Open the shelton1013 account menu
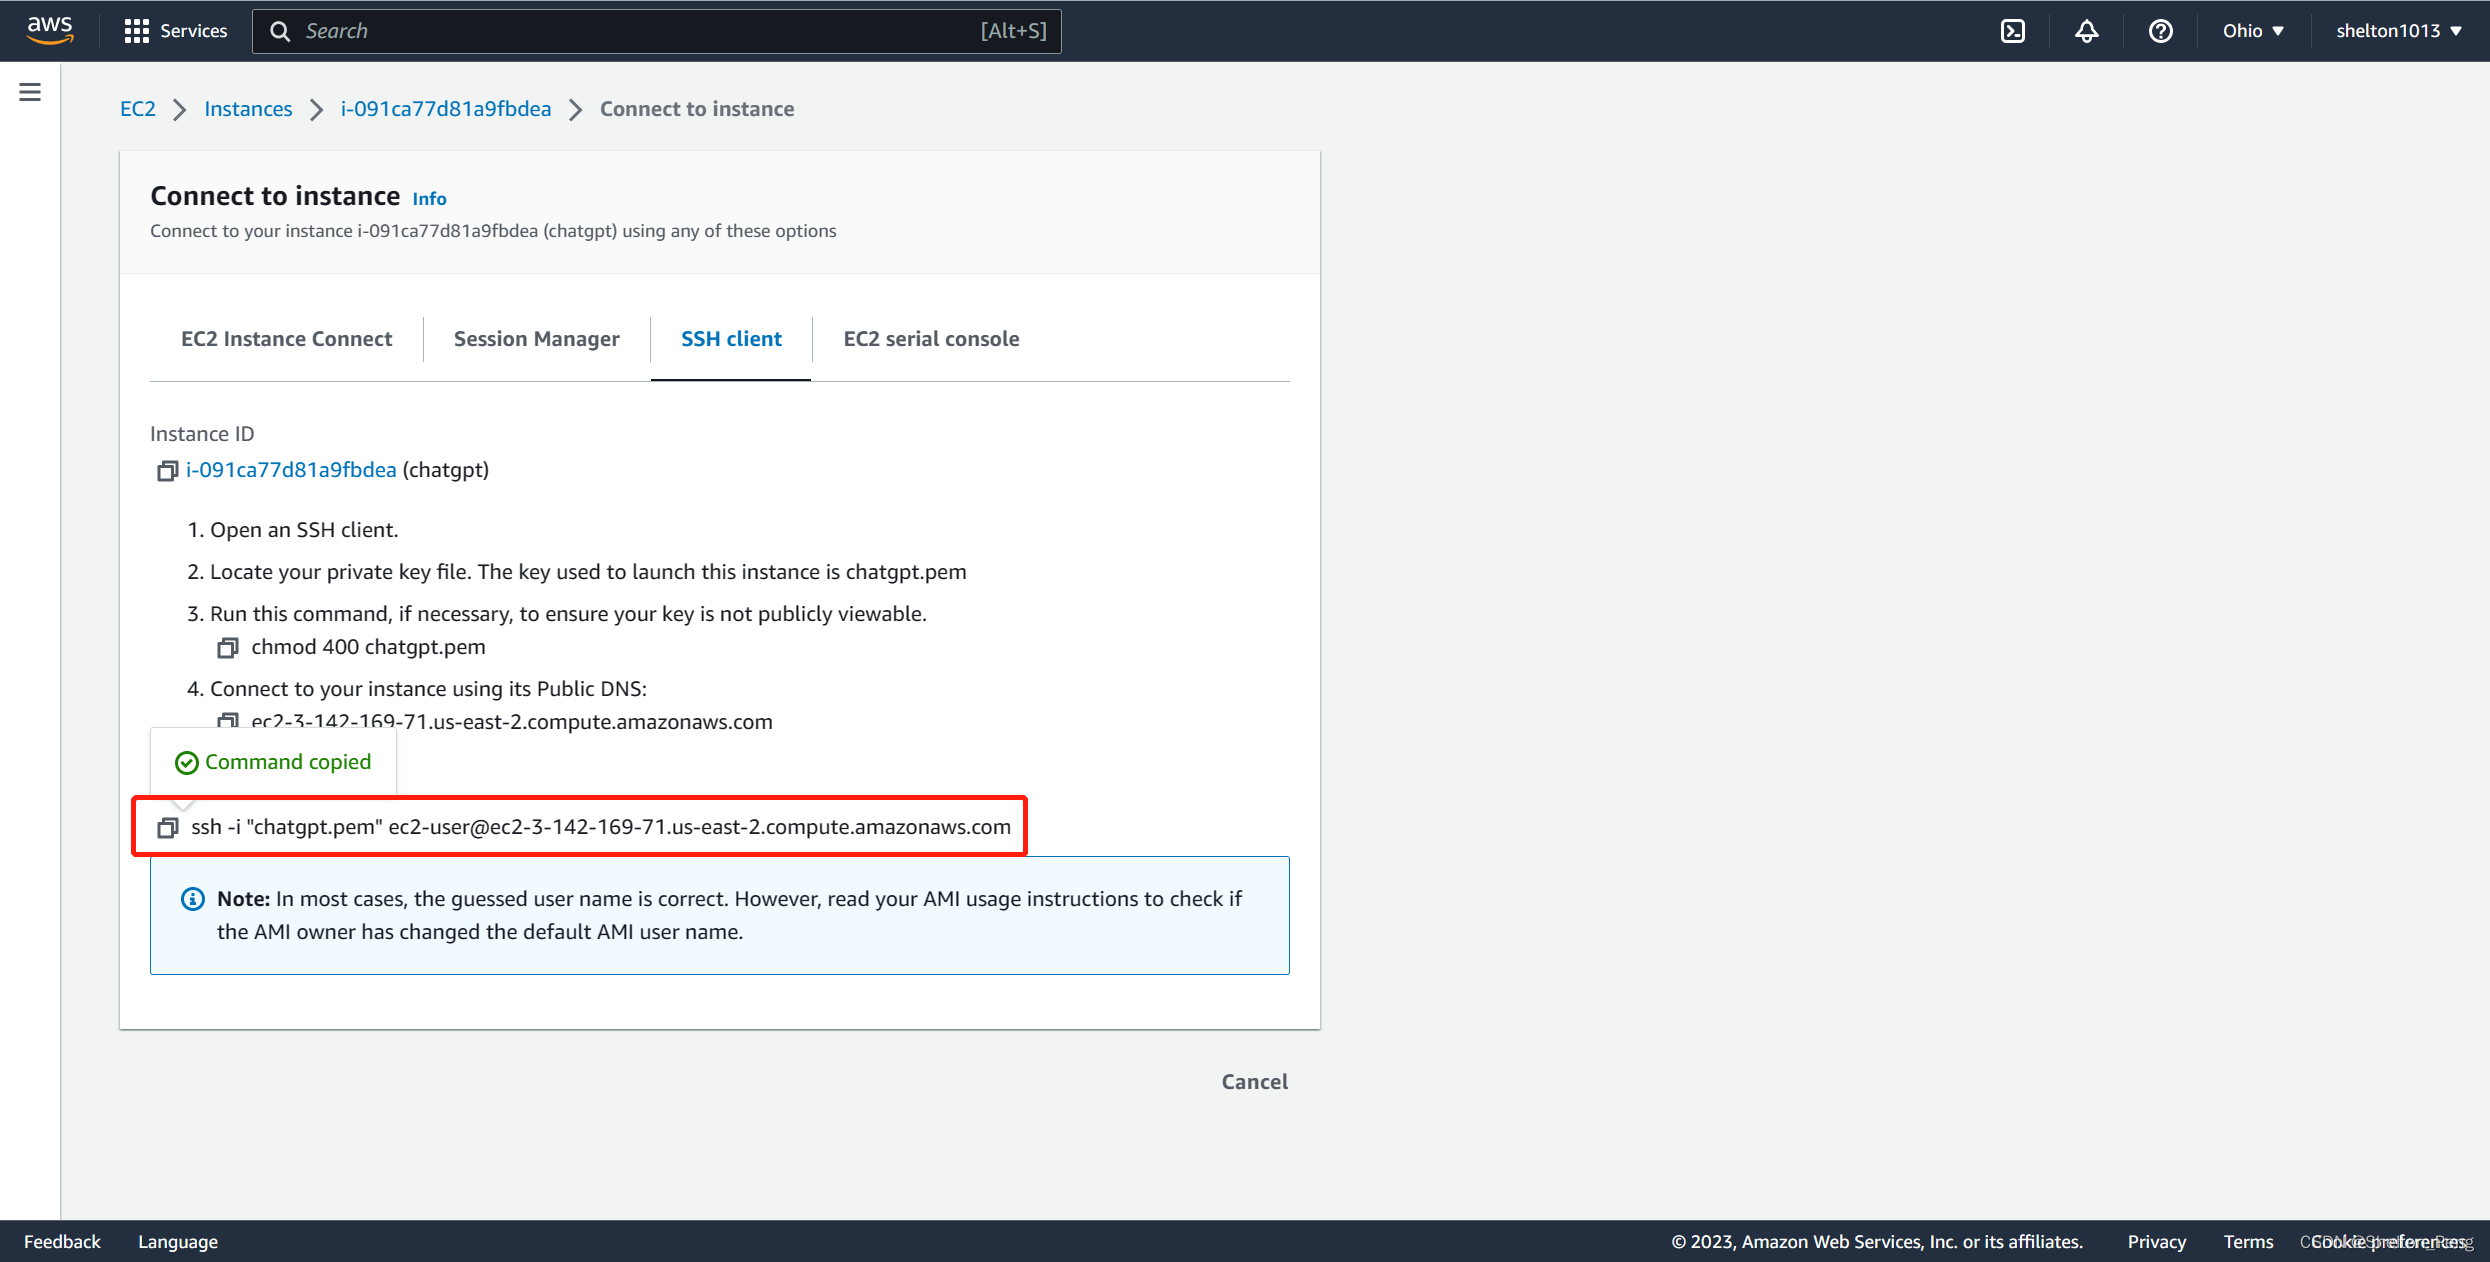The image size is (2490, 1262). pyautogui.click(x=2398, y=31)
